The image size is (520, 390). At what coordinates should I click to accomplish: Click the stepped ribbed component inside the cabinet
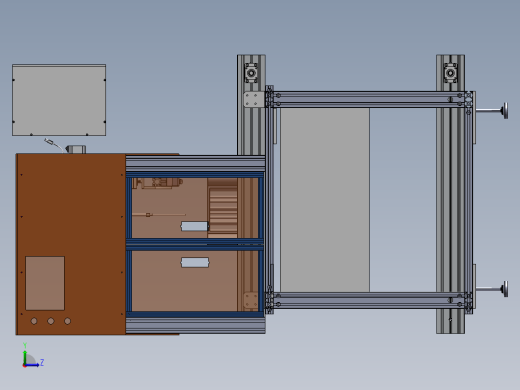(x=223, y=209)
